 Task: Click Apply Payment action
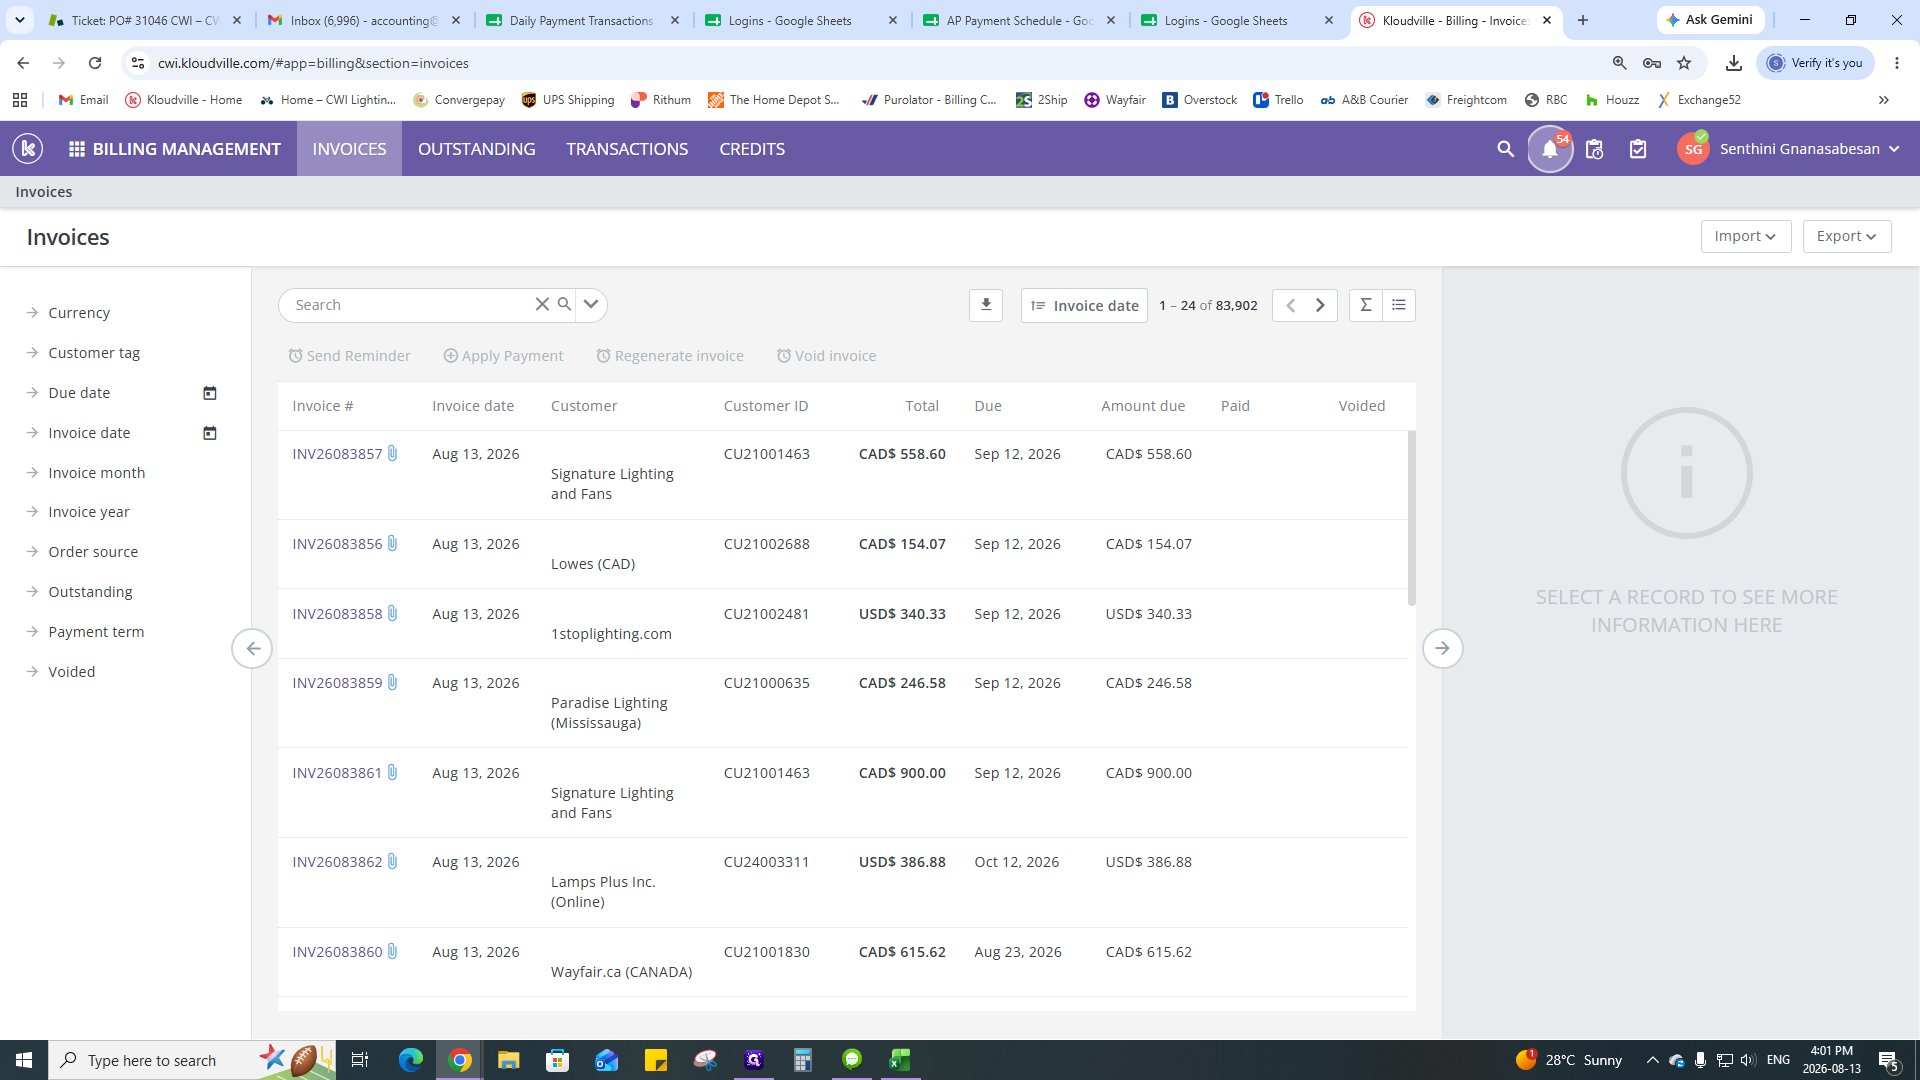pyautogui.click(x=503, y=356)
